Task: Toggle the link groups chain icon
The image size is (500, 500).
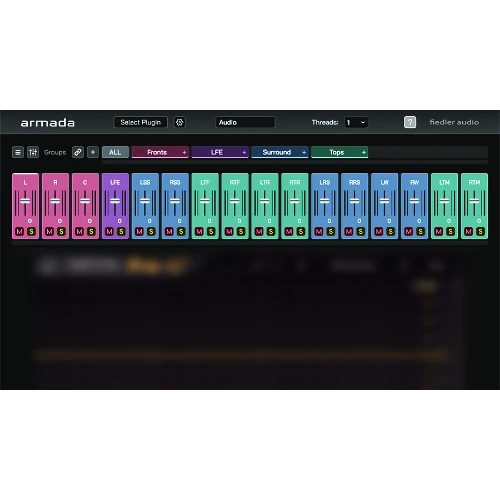Action: 78,152
